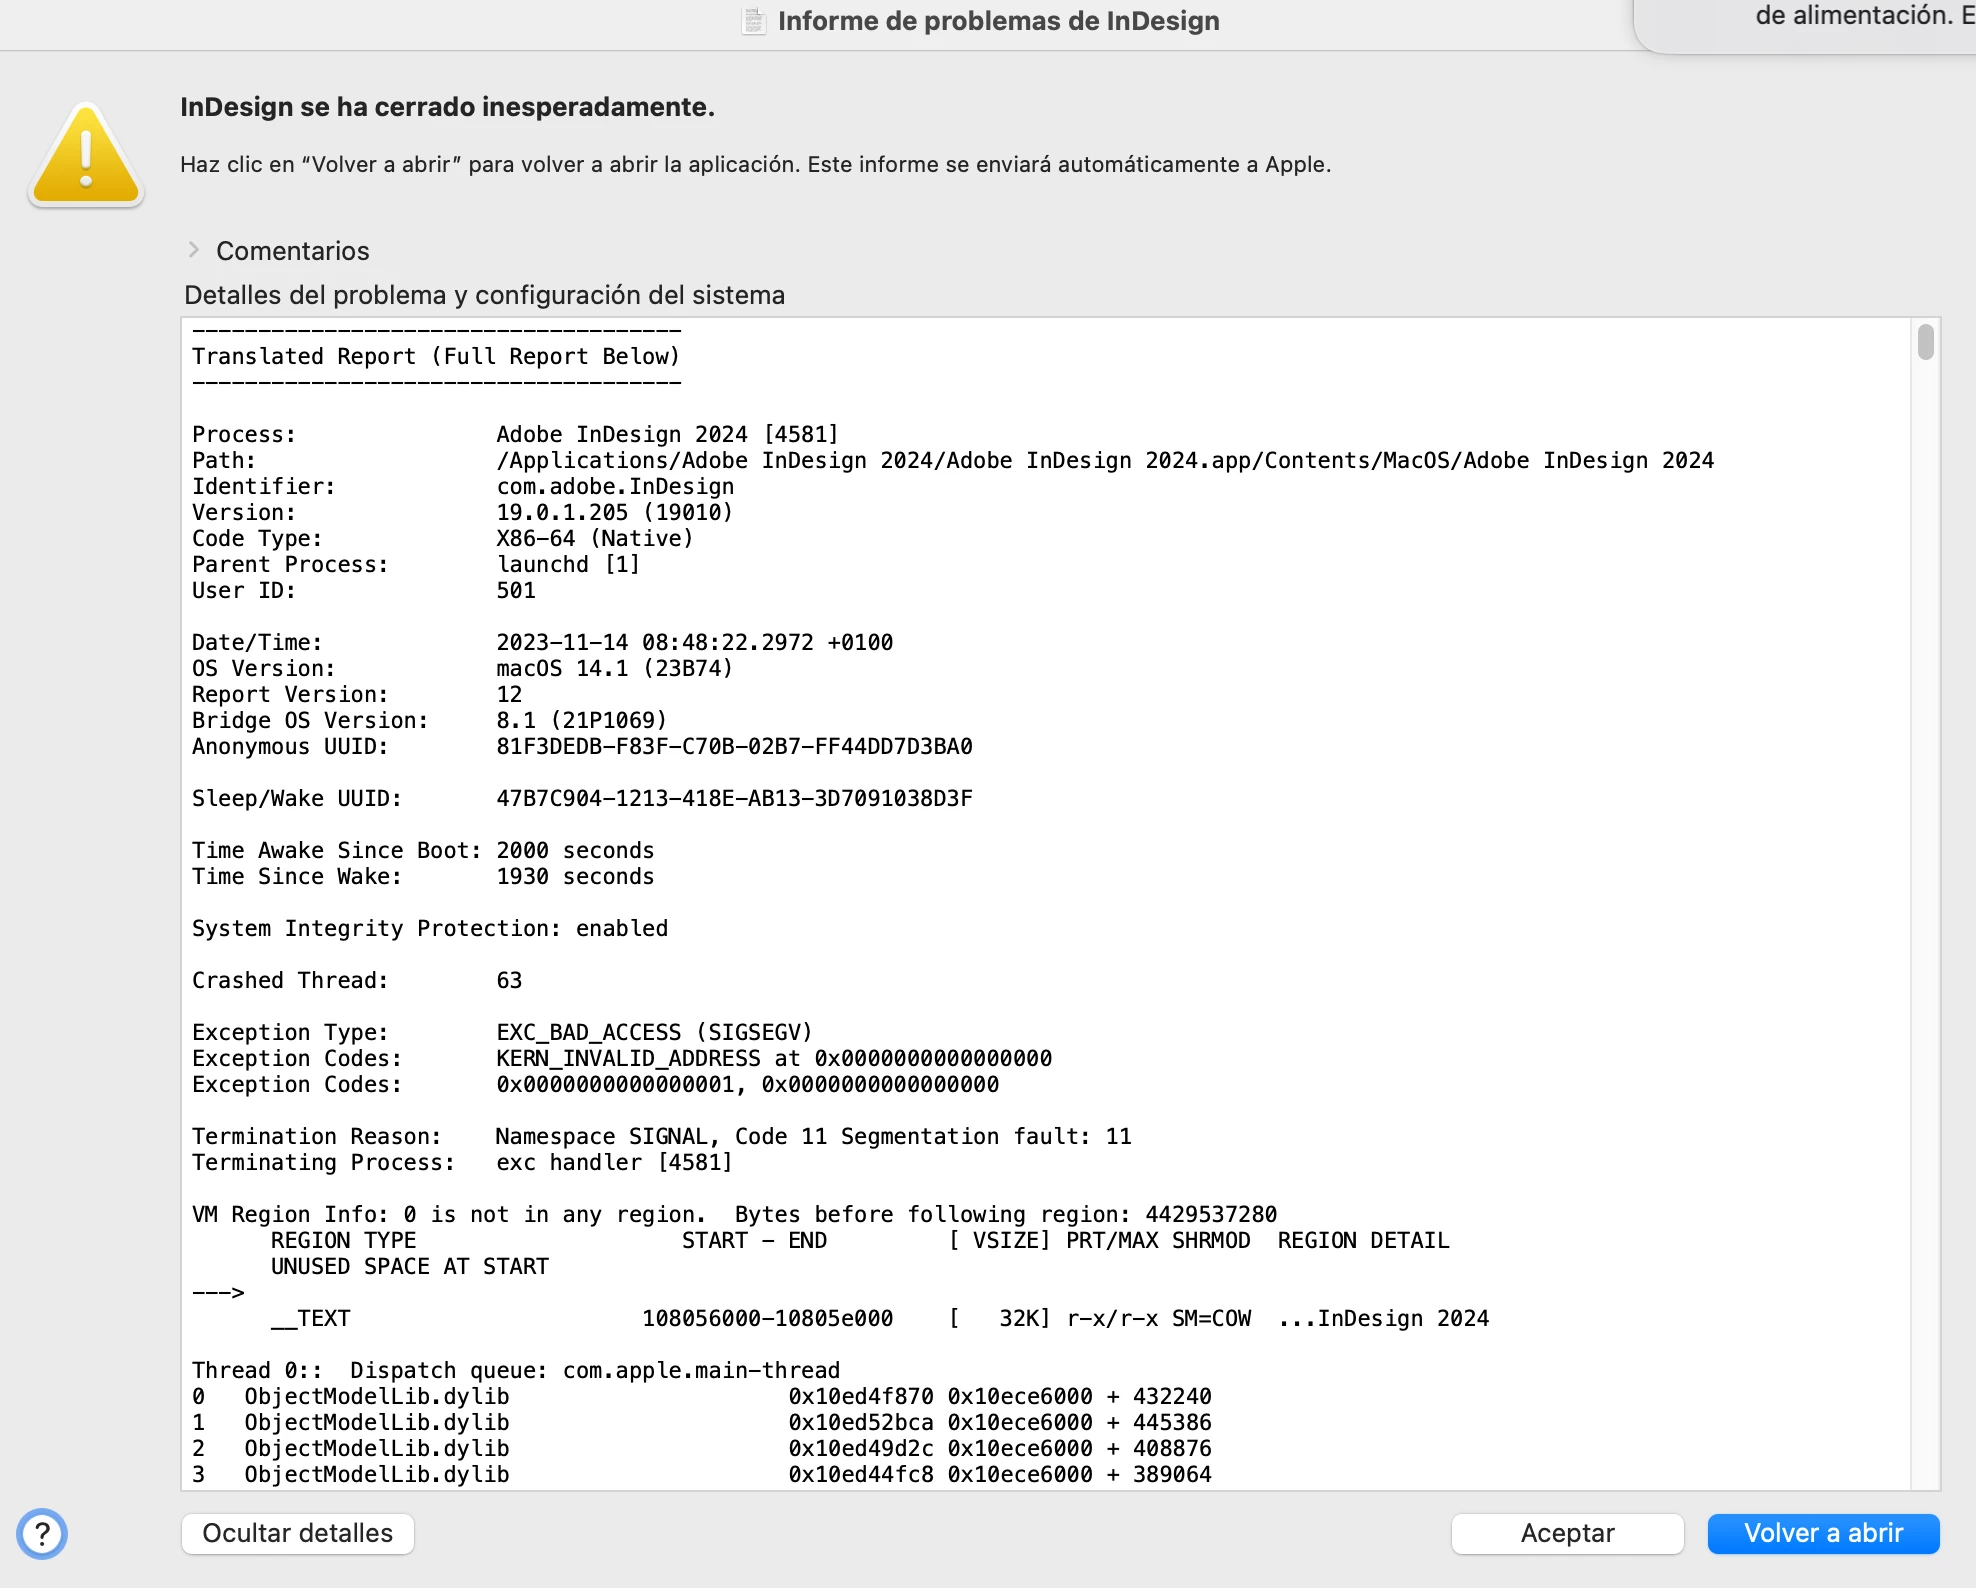
Task: Click the document icon in title bar
Action: point(754,21)
